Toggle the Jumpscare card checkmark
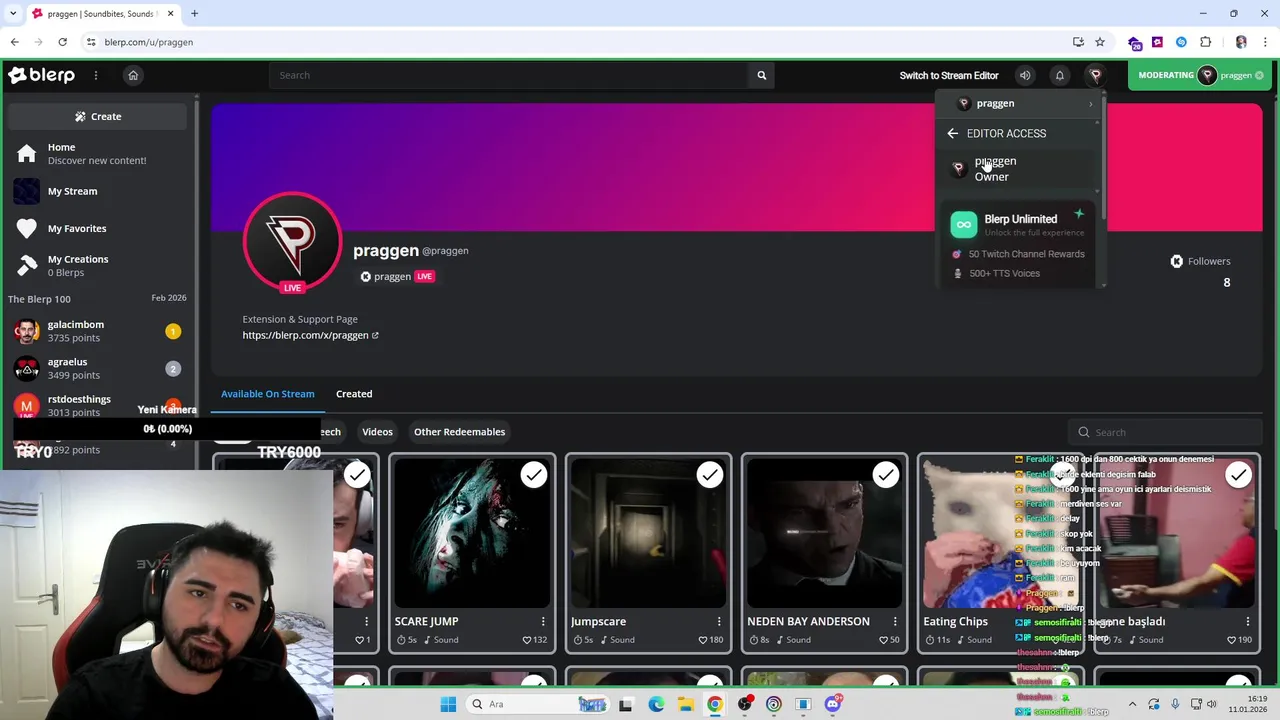Screen dimensions: 1280x720 click(710, 475)
